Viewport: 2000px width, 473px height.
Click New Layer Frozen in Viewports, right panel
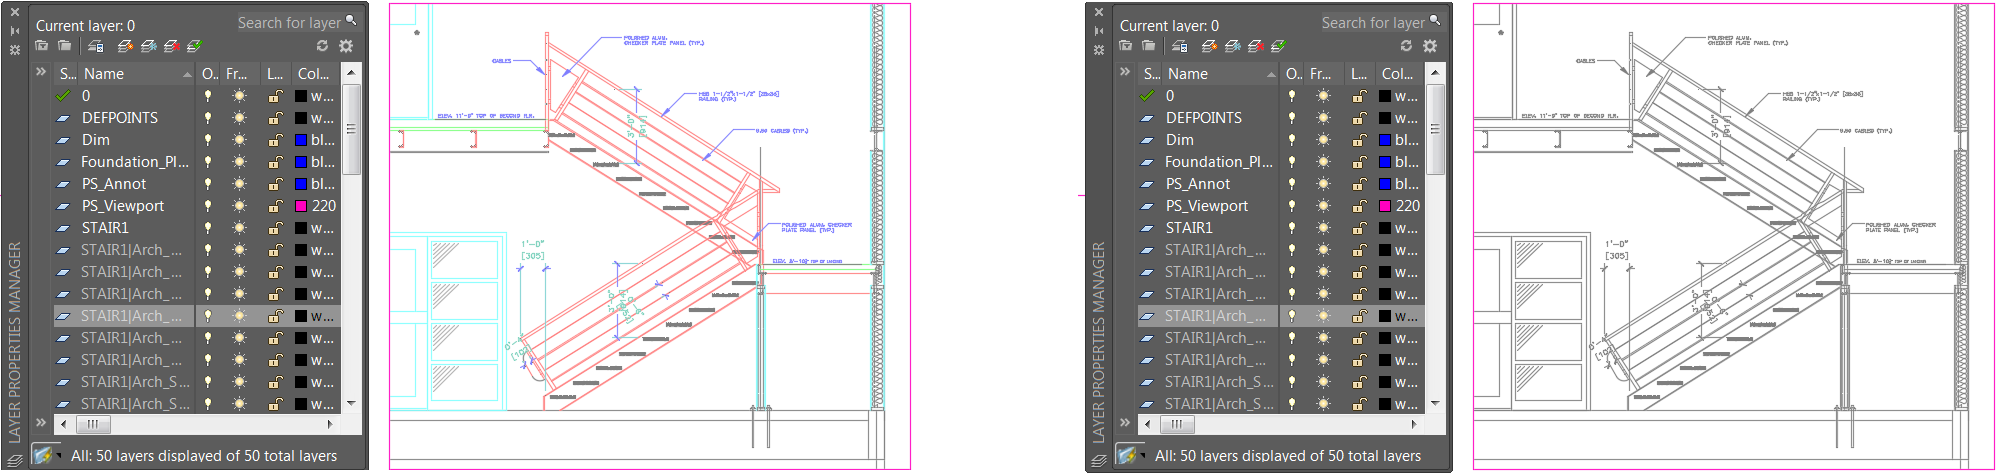[x=1233, y=46]
